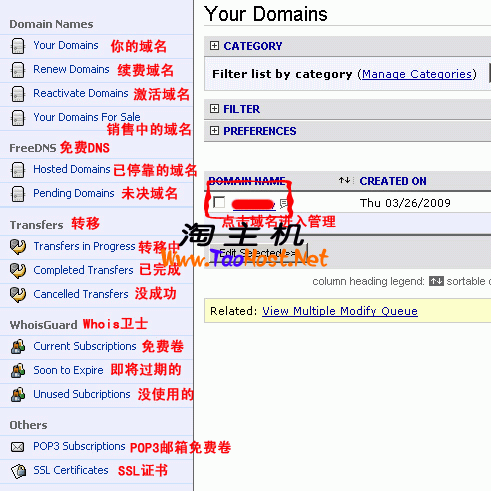This screenshot has width=491, height=491.
Task: Click the Renew Domains server icon
Action: [x=18, y=70]
